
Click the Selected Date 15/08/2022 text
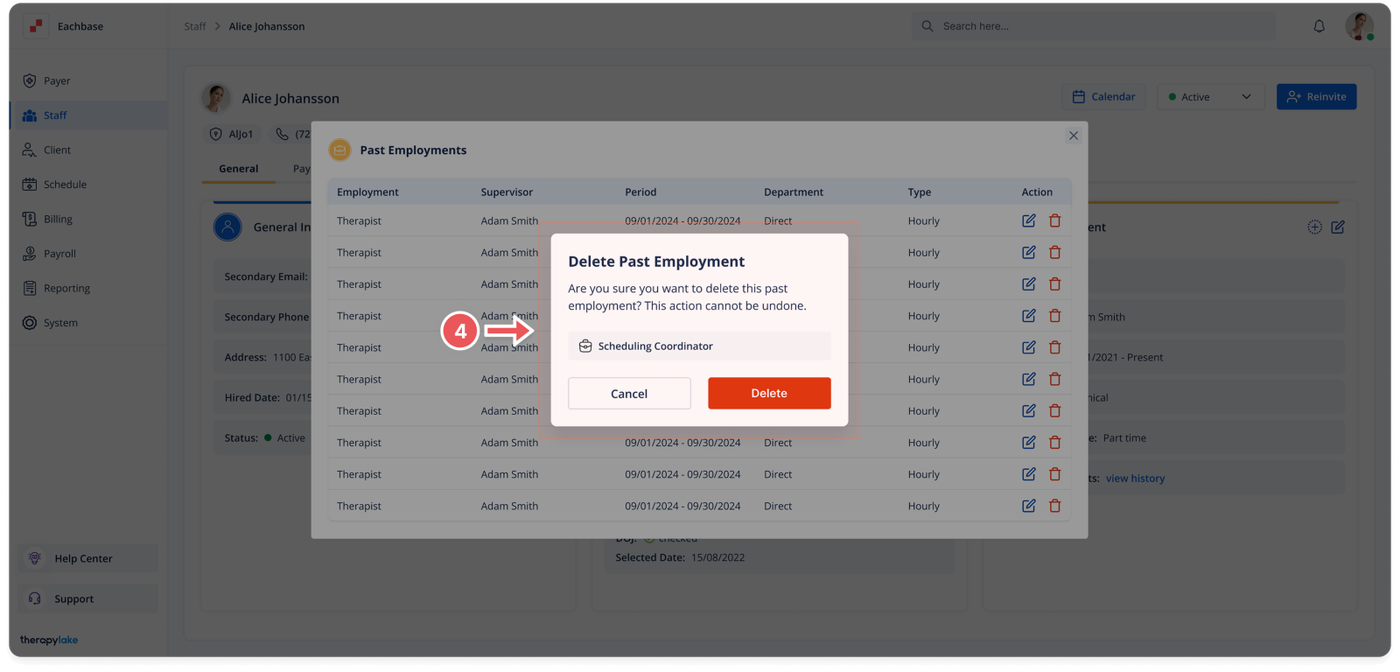680,558
